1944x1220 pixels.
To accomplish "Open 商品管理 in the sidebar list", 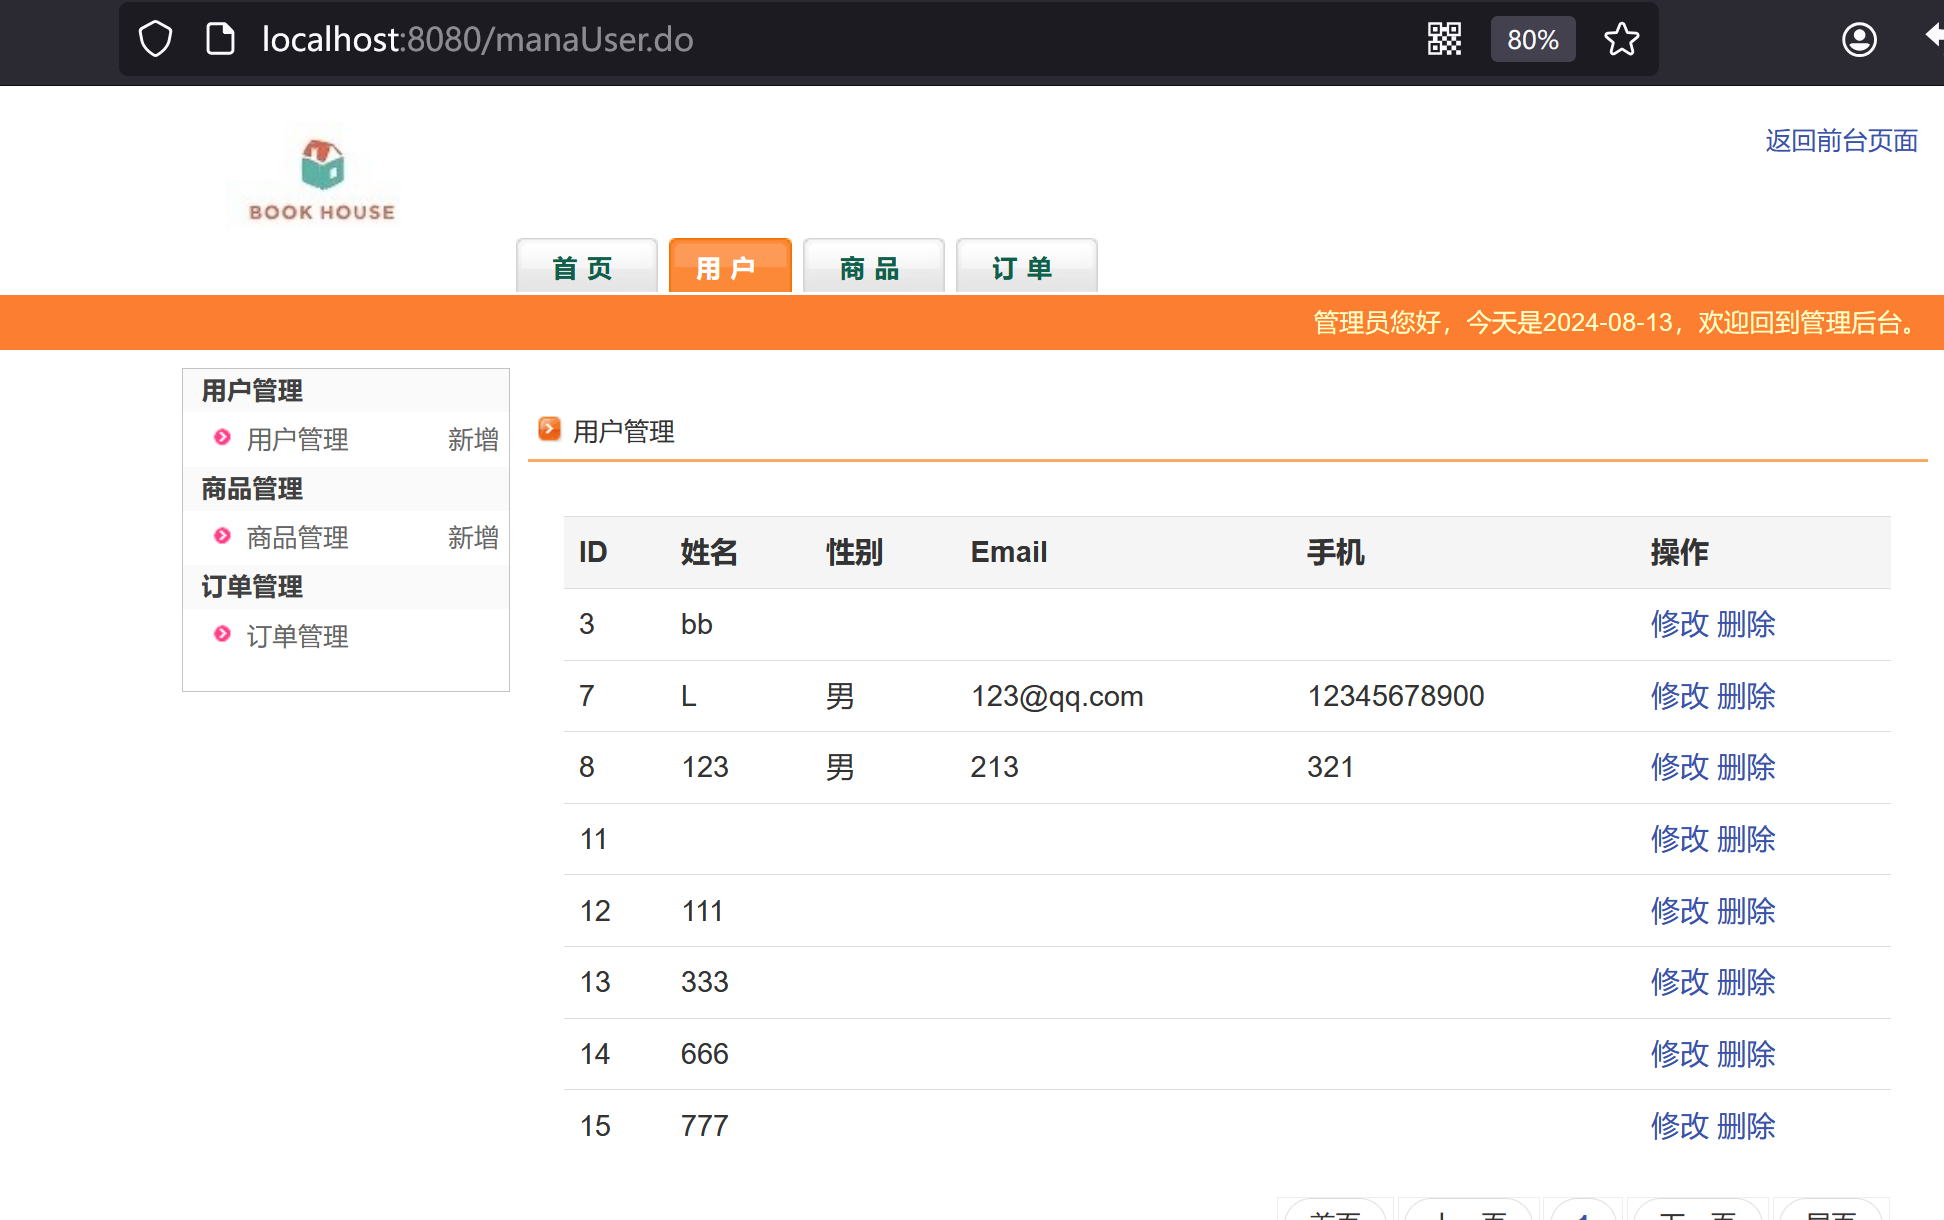I will [x=297, y=538].
